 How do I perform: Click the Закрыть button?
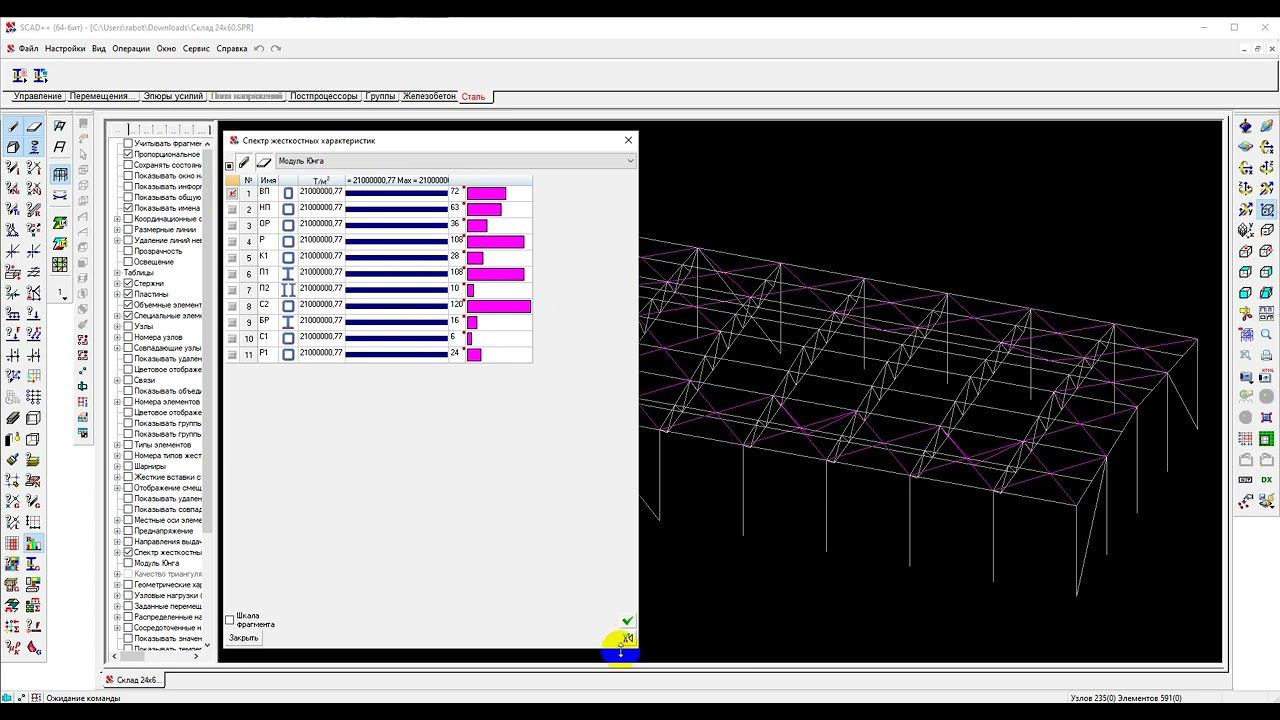243,638
